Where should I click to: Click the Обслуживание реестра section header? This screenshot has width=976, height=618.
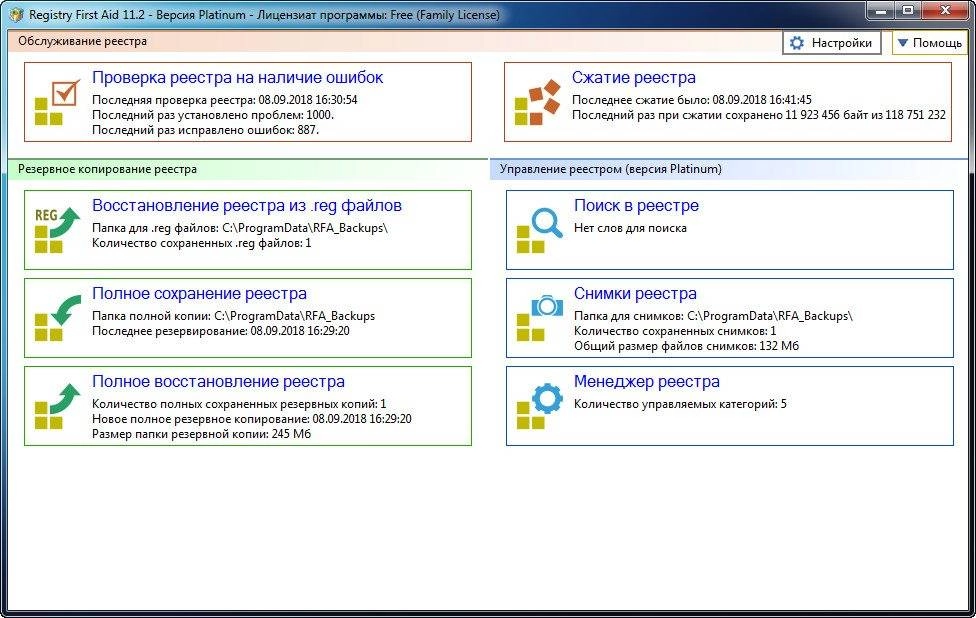[82, 41]
